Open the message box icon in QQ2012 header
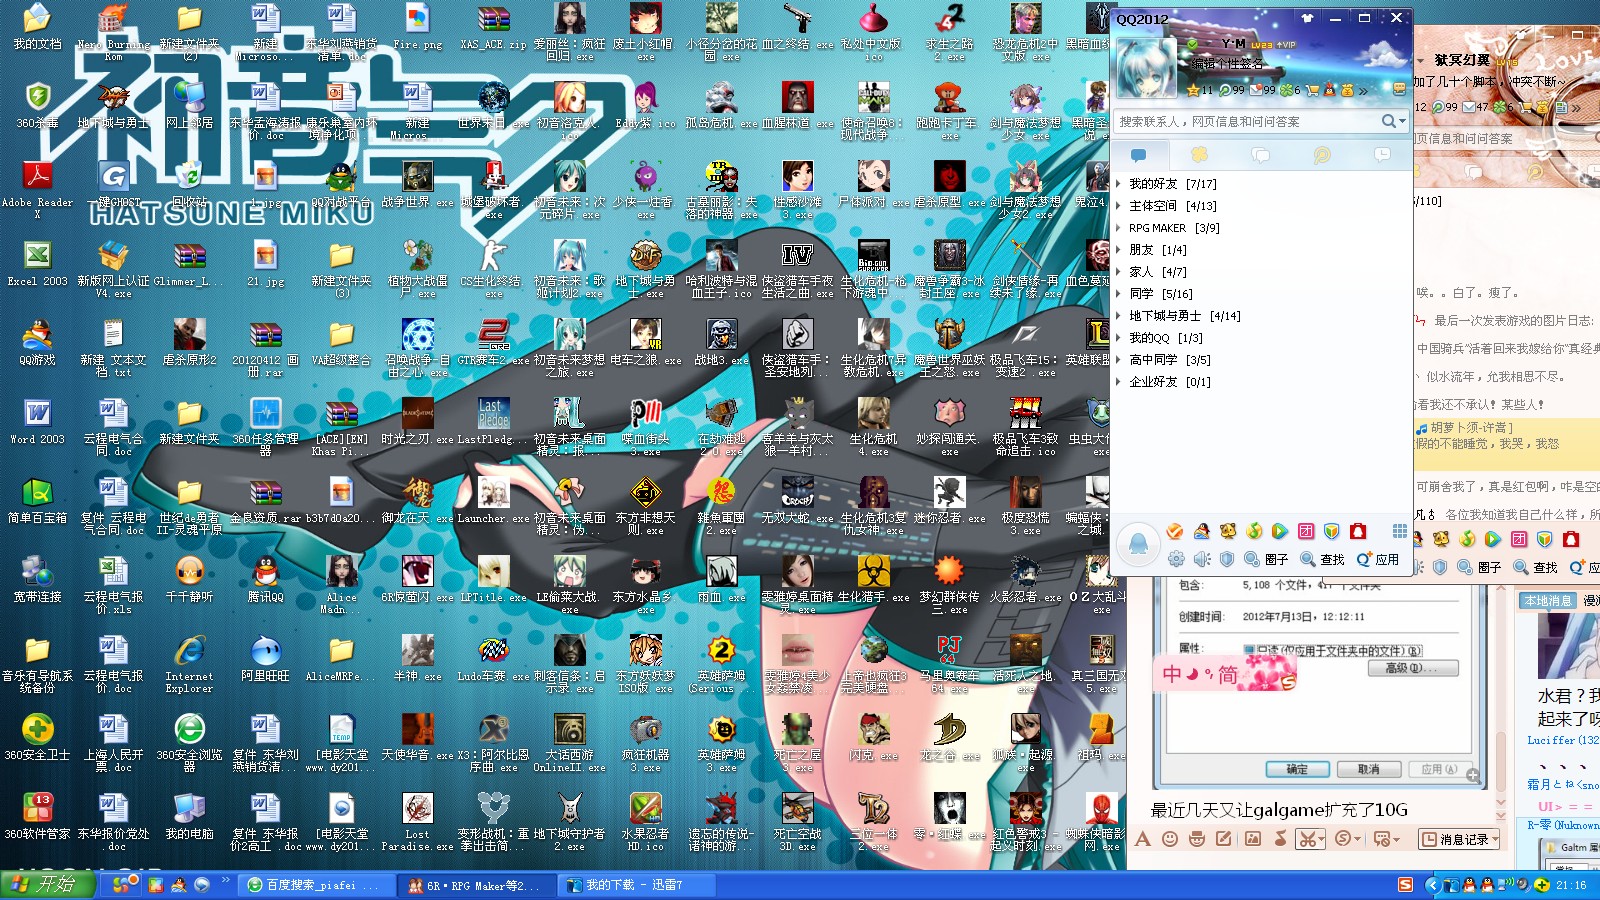Image resolution: width=1600 pixels, height=900 pixels. coord(1399,89)
